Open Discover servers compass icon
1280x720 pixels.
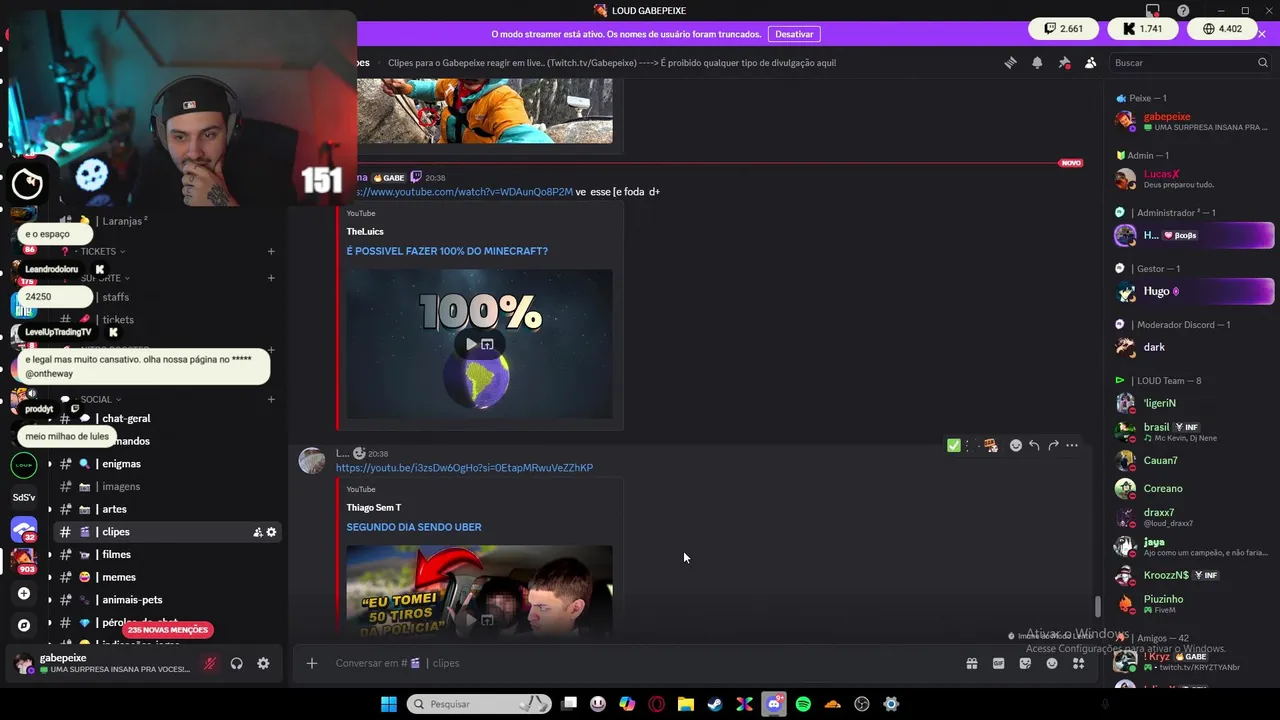(x=24, y=625)
